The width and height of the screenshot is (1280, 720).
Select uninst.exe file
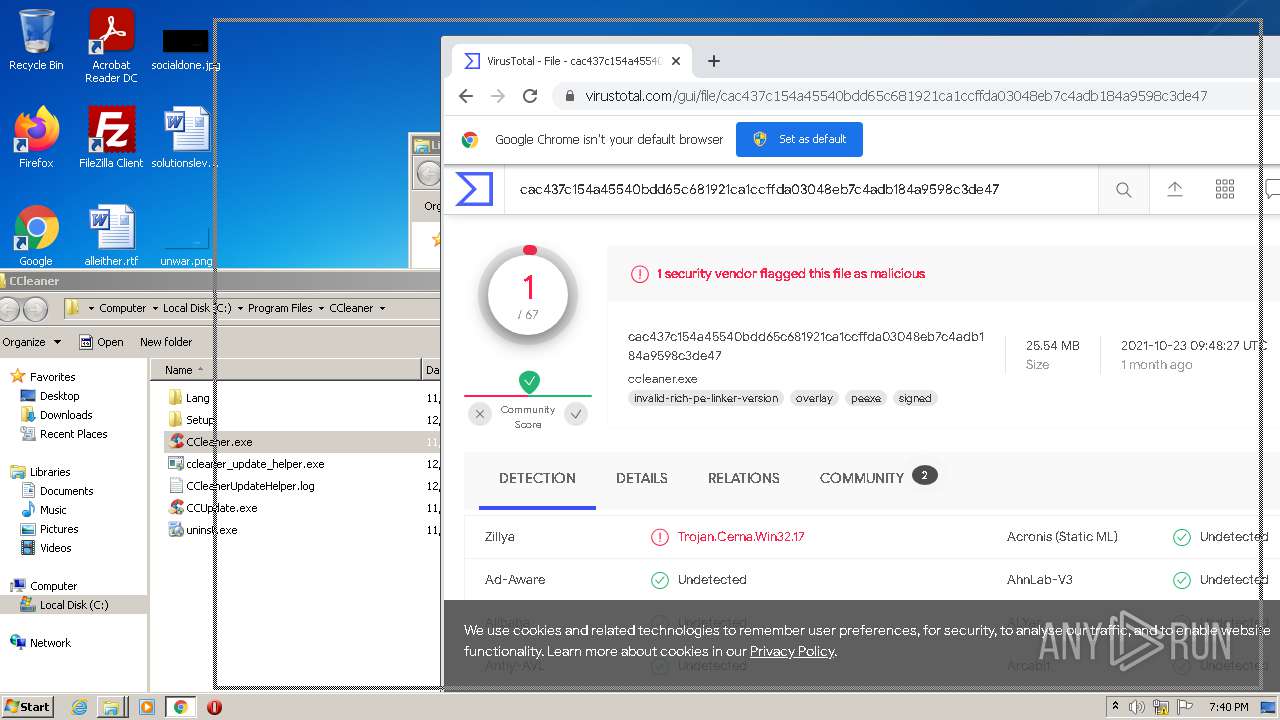[203, 530]
